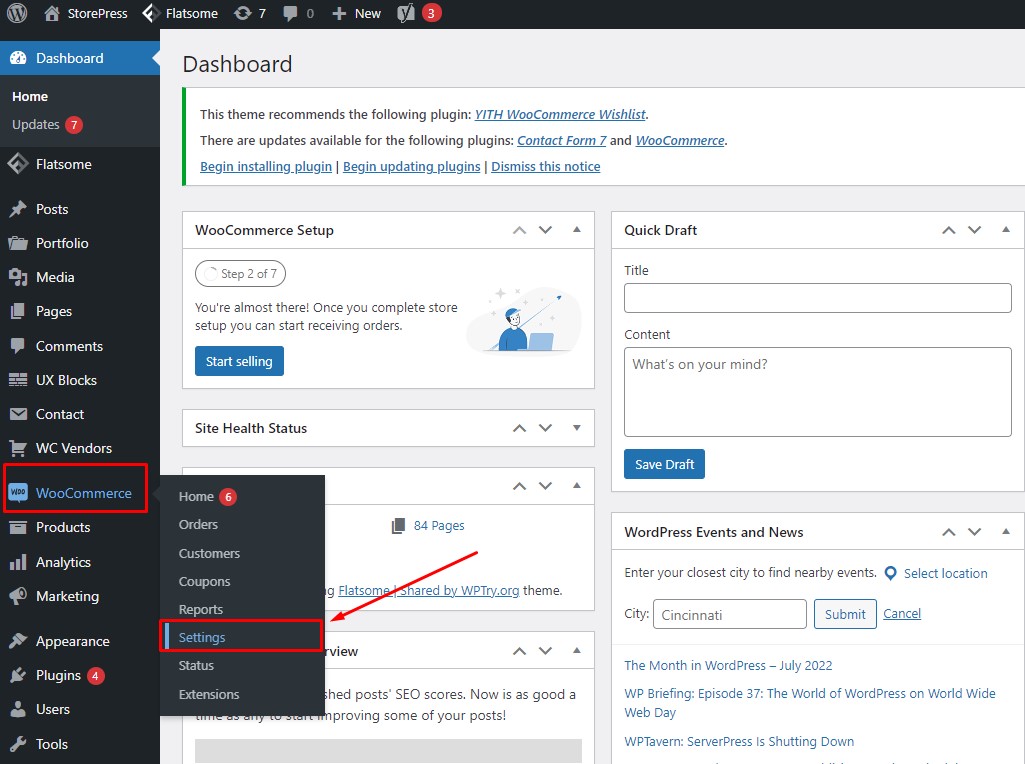
Task: Open Reports in the WooCommerce submenu
Action: click(x=201, y=609)
